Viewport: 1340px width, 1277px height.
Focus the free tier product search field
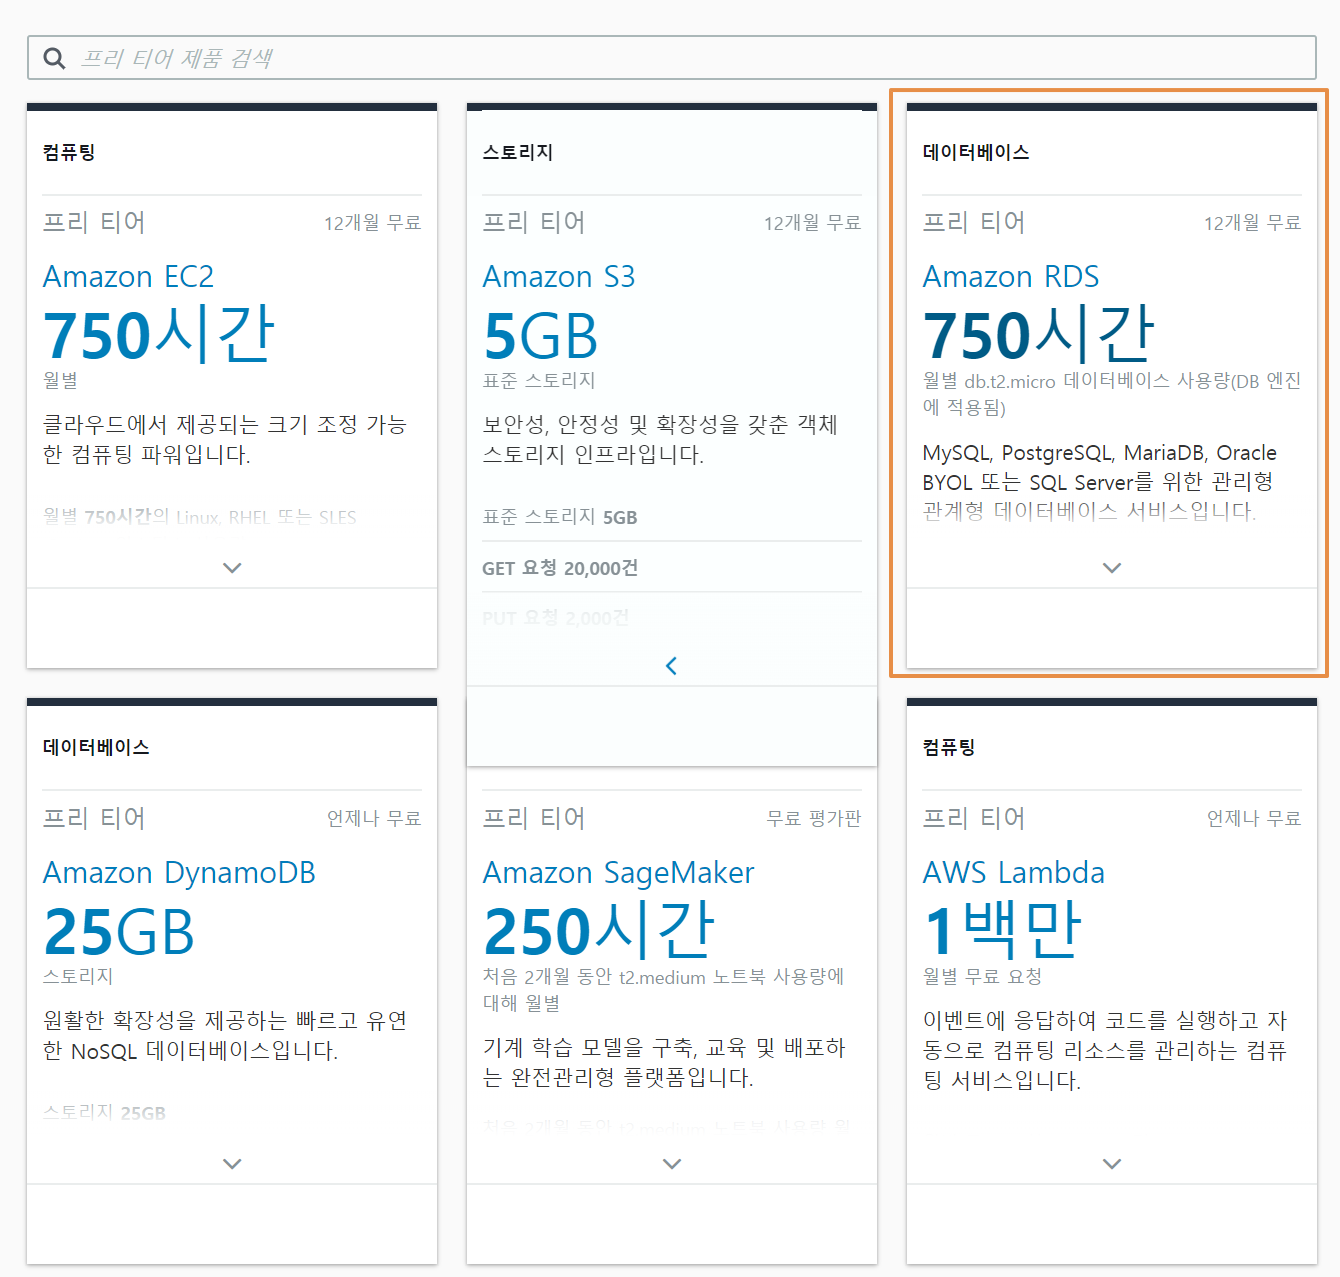pos(671,58)
